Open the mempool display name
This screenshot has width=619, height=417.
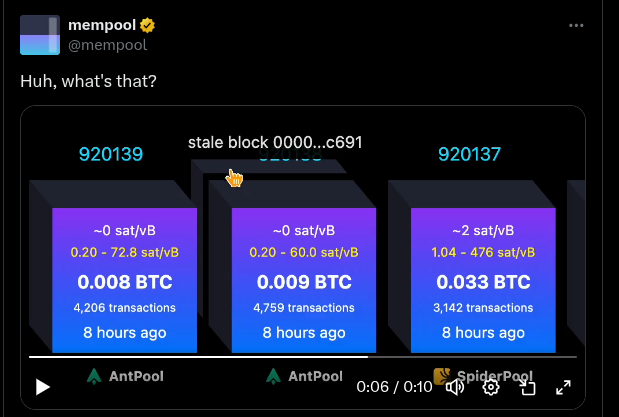[x=101, y=25]
